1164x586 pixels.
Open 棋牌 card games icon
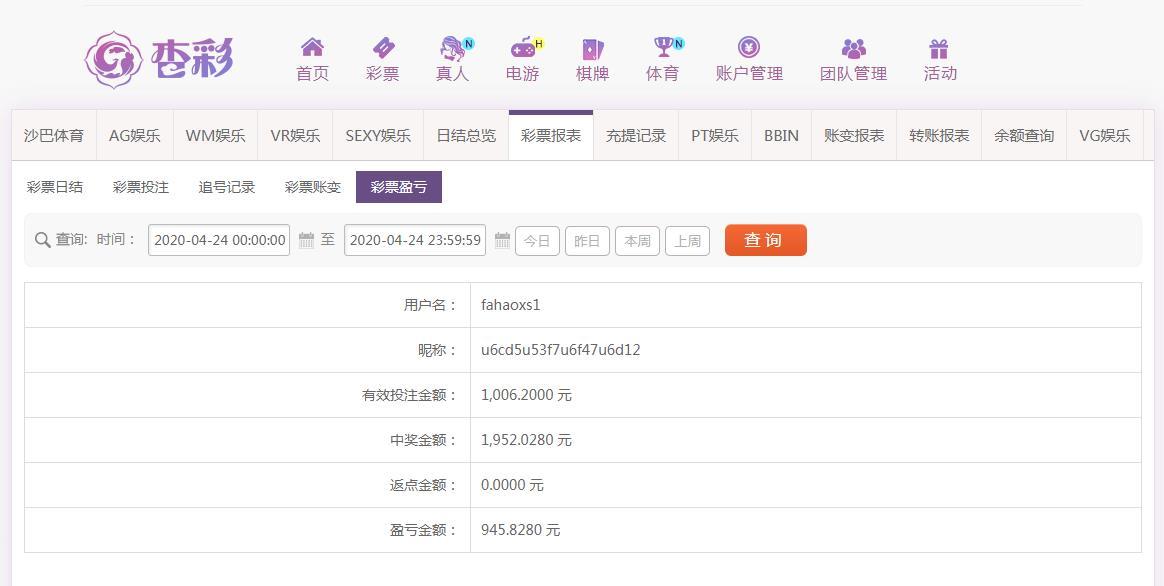pos(592,49)
